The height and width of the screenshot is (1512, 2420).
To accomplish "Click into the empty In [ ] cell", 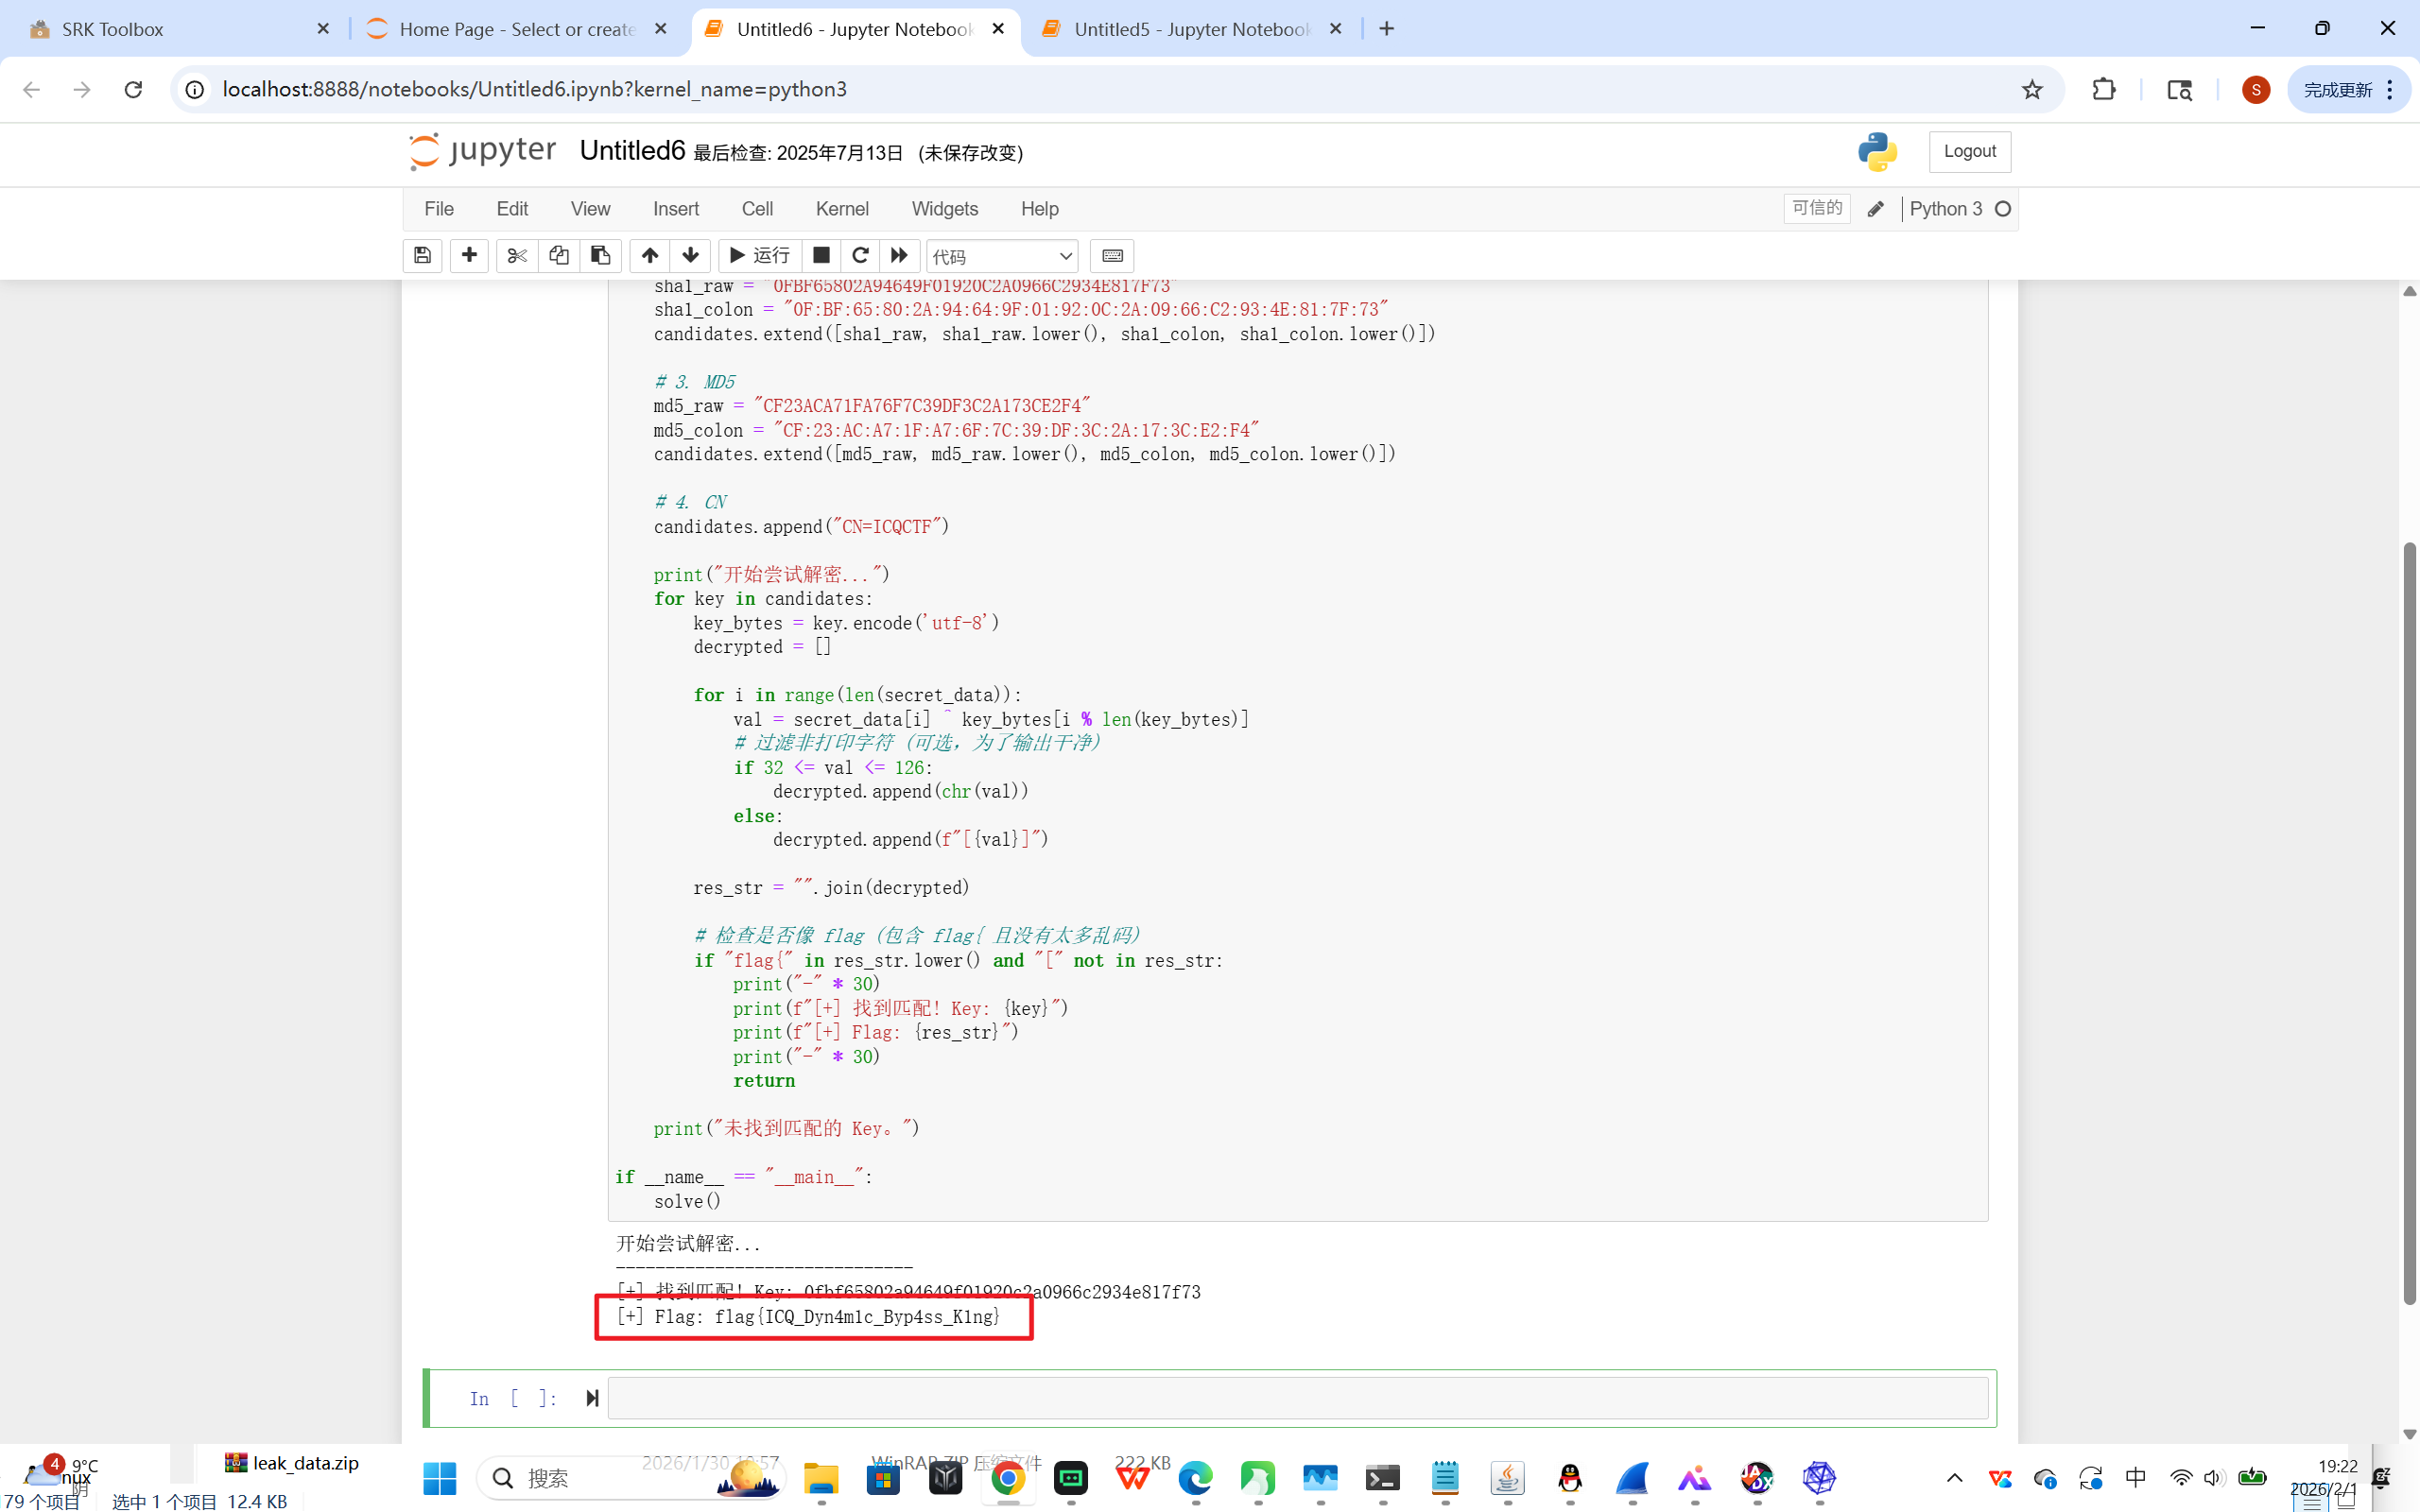I will pos(1296,1398).
